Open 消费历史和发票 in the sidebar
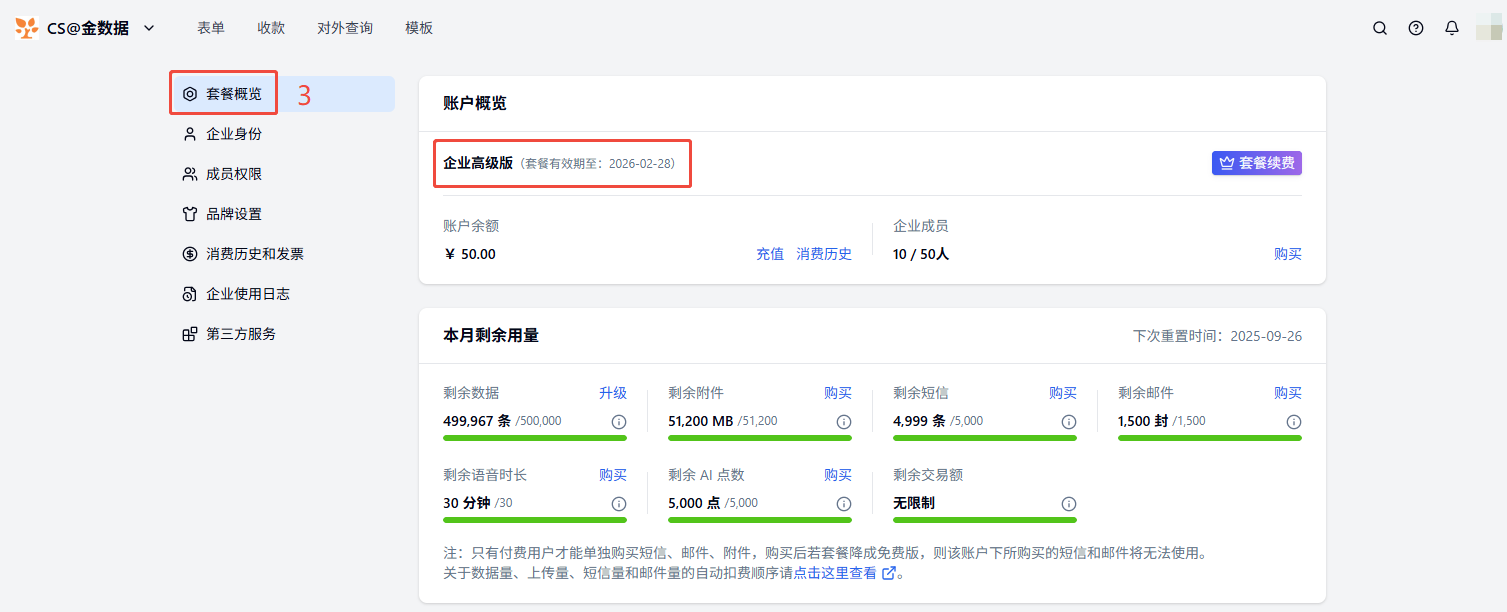Image resolution: width=1507 pixels, height=612 pixels. (x=254, y=254)
